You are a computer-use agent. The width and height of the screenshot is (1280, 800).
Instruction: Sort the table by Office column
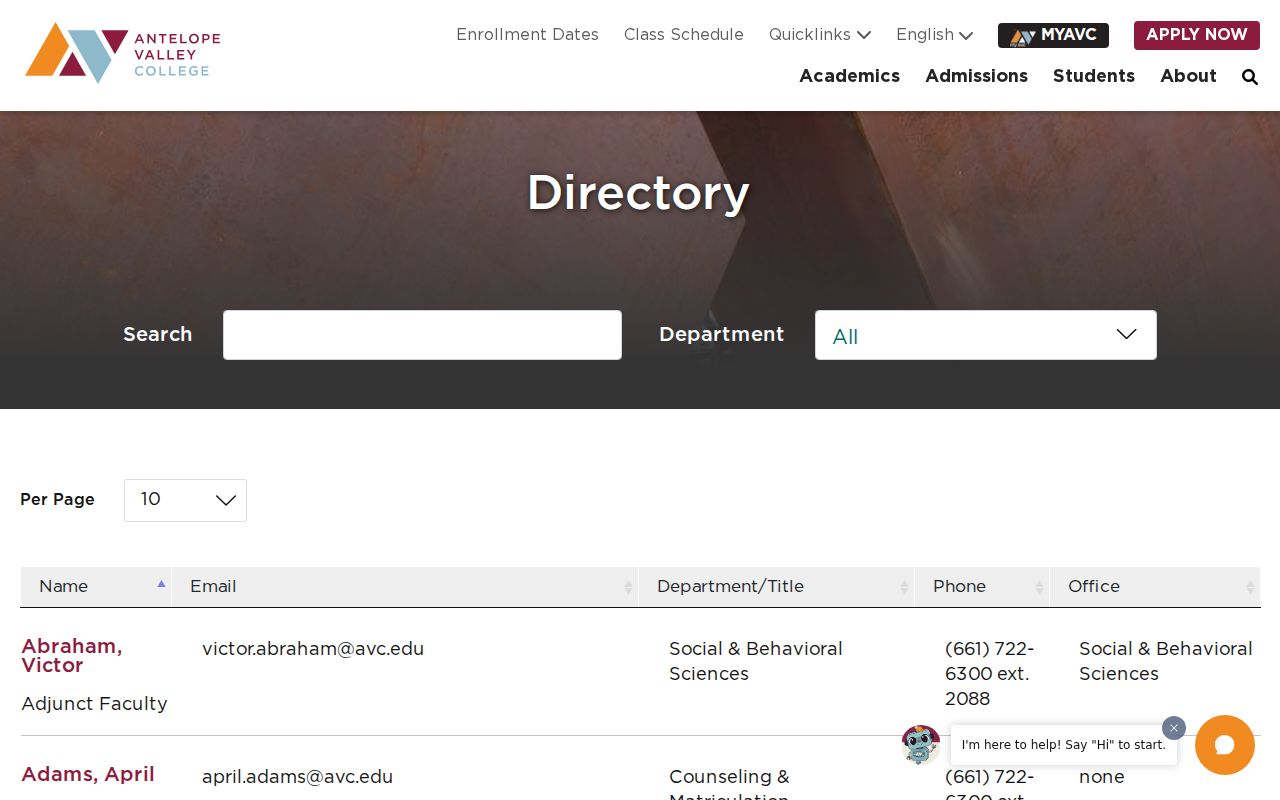1155,587
